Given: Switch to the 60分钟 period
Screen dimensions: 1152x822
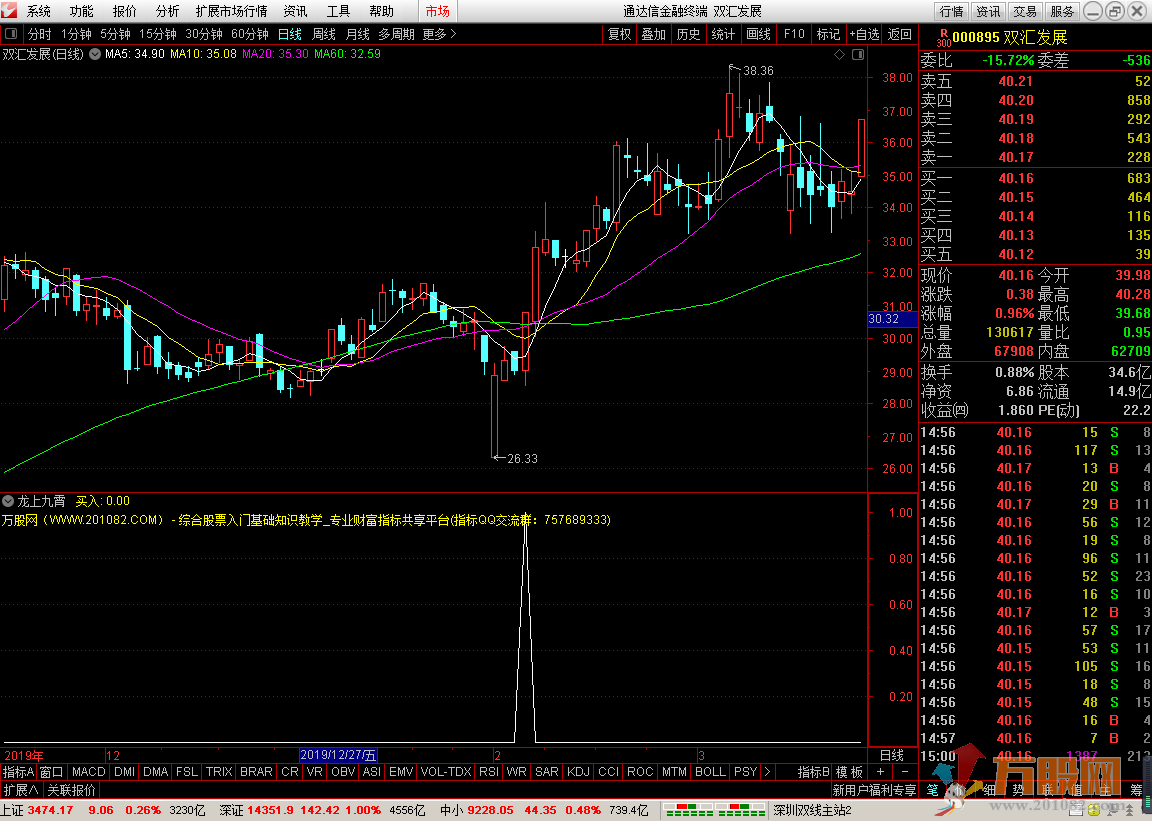Looking at the screenshot, I should click(x=250, y=34).
